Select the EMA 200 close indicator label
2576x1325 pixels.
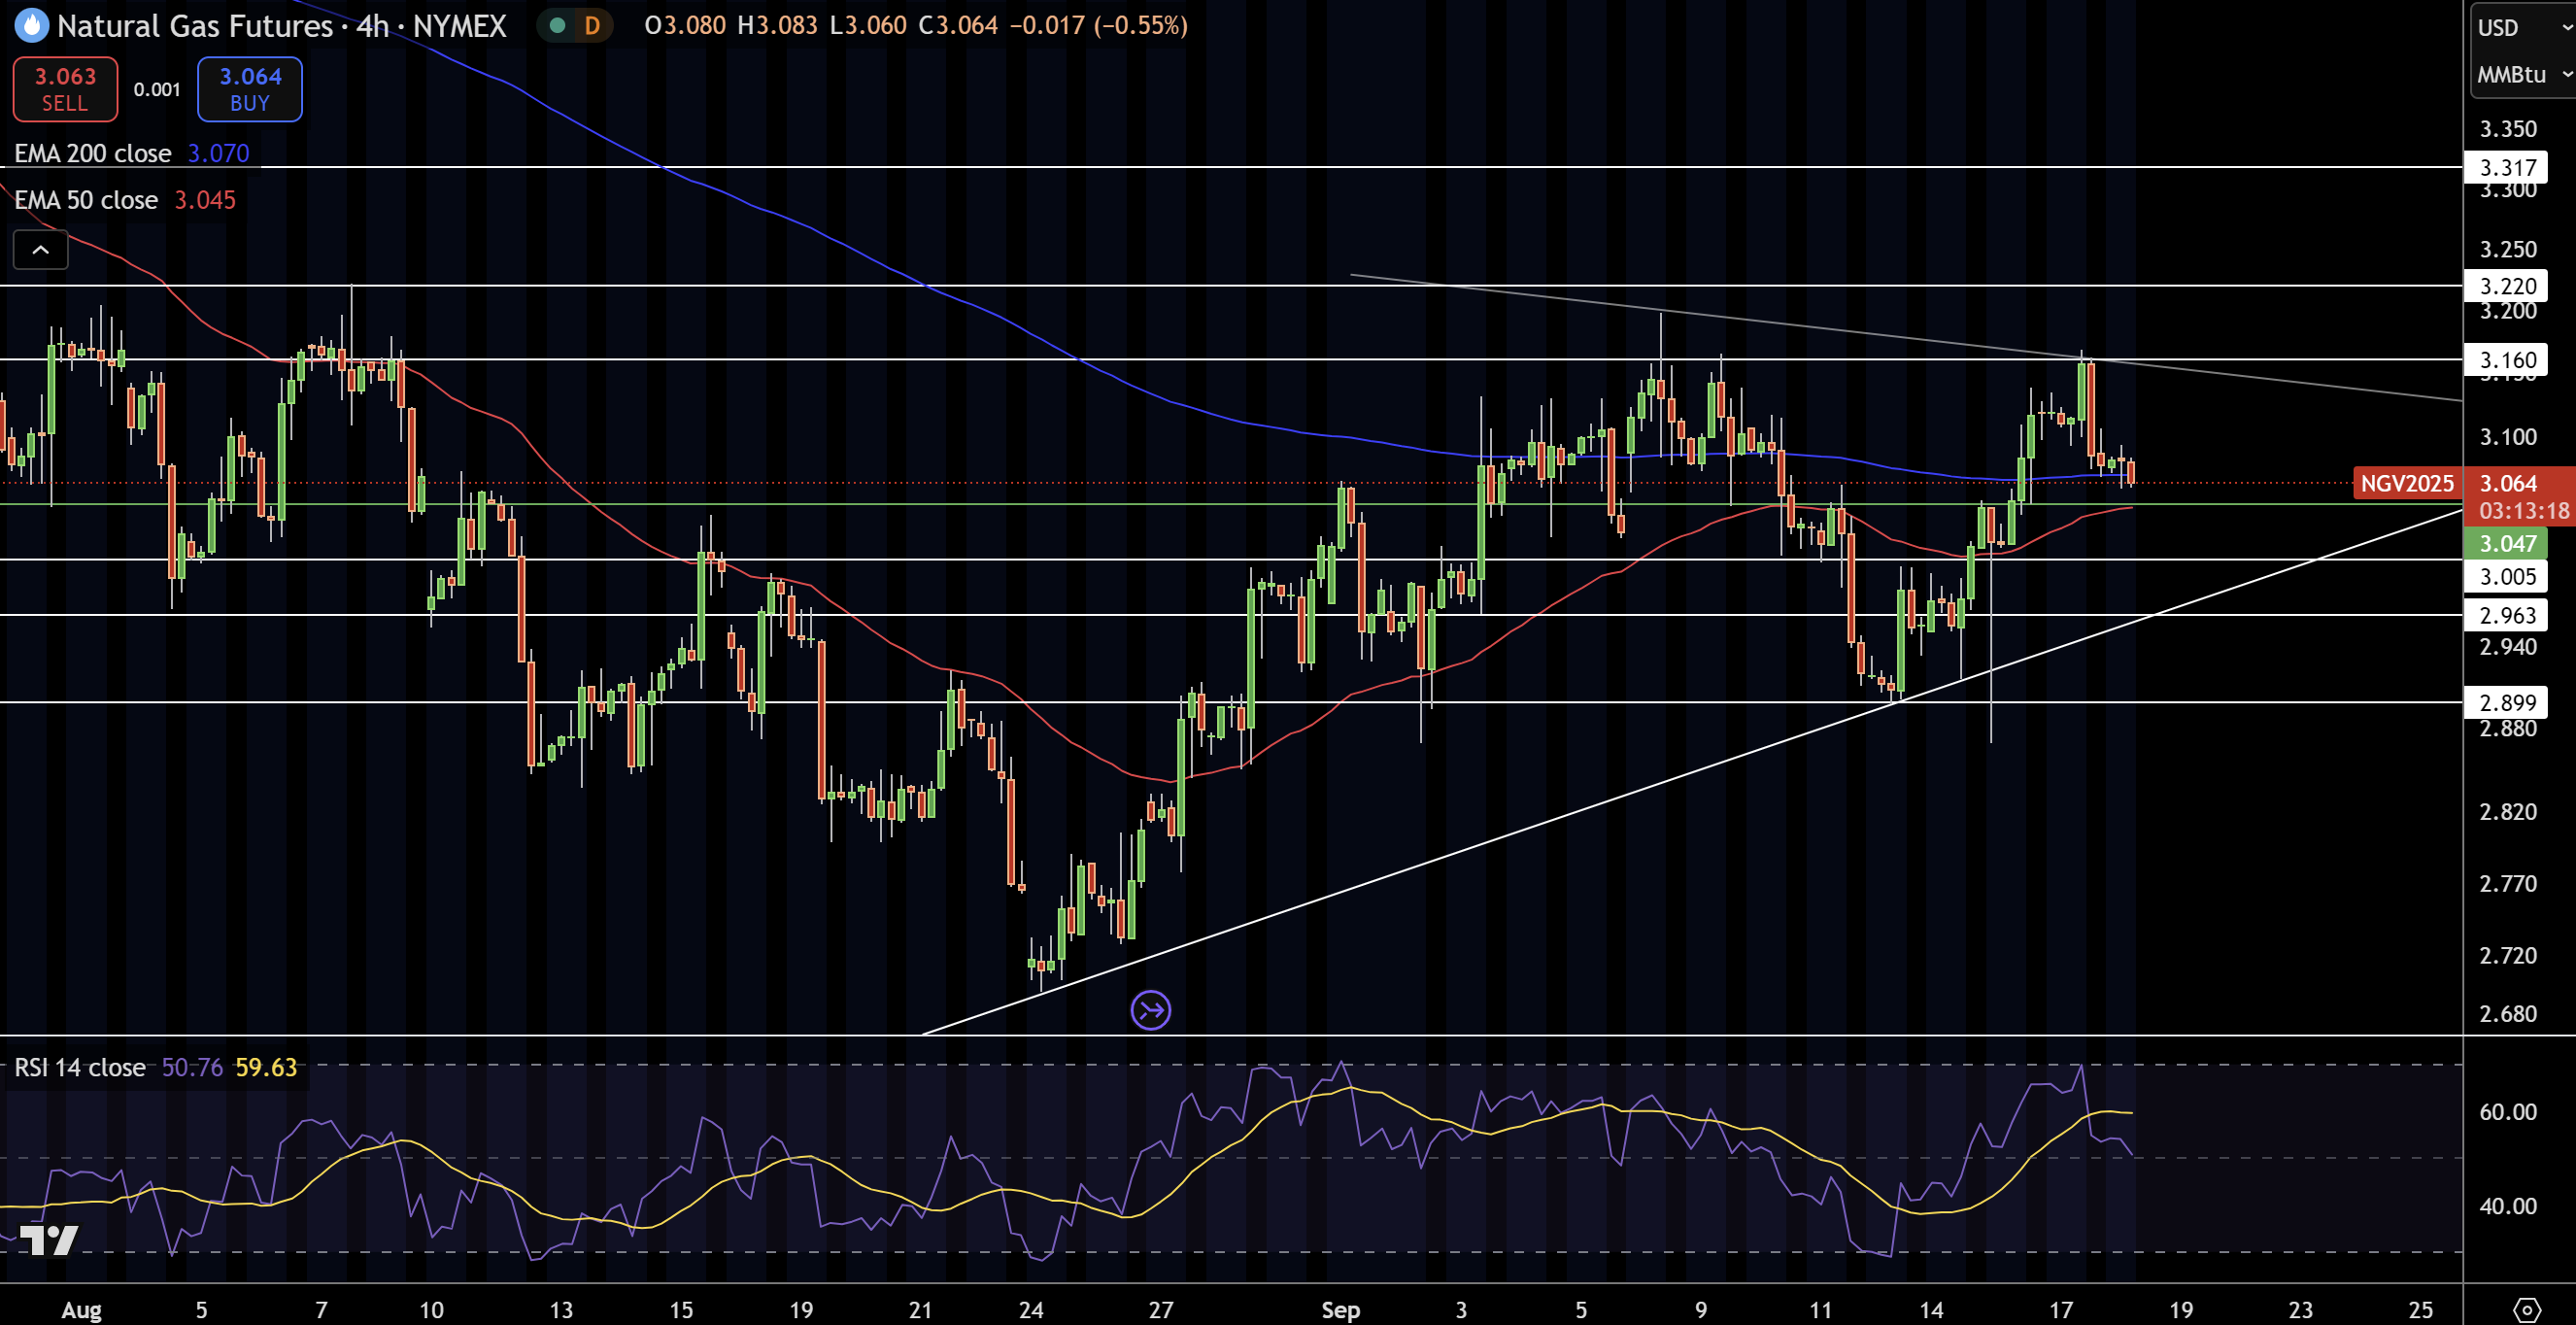93,153
